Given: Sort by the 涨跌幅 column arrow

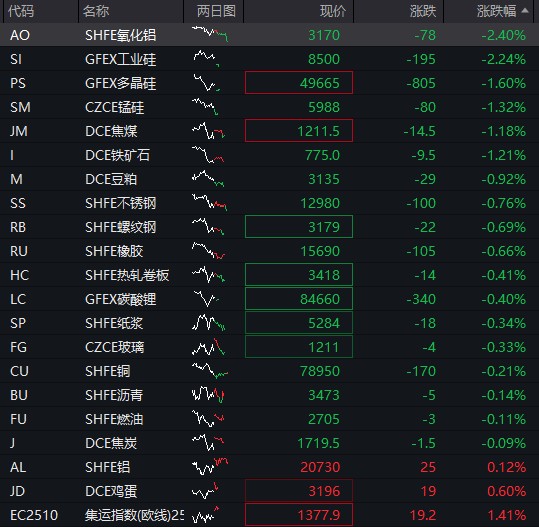Looking at the screenshot, I should (525, 11).
